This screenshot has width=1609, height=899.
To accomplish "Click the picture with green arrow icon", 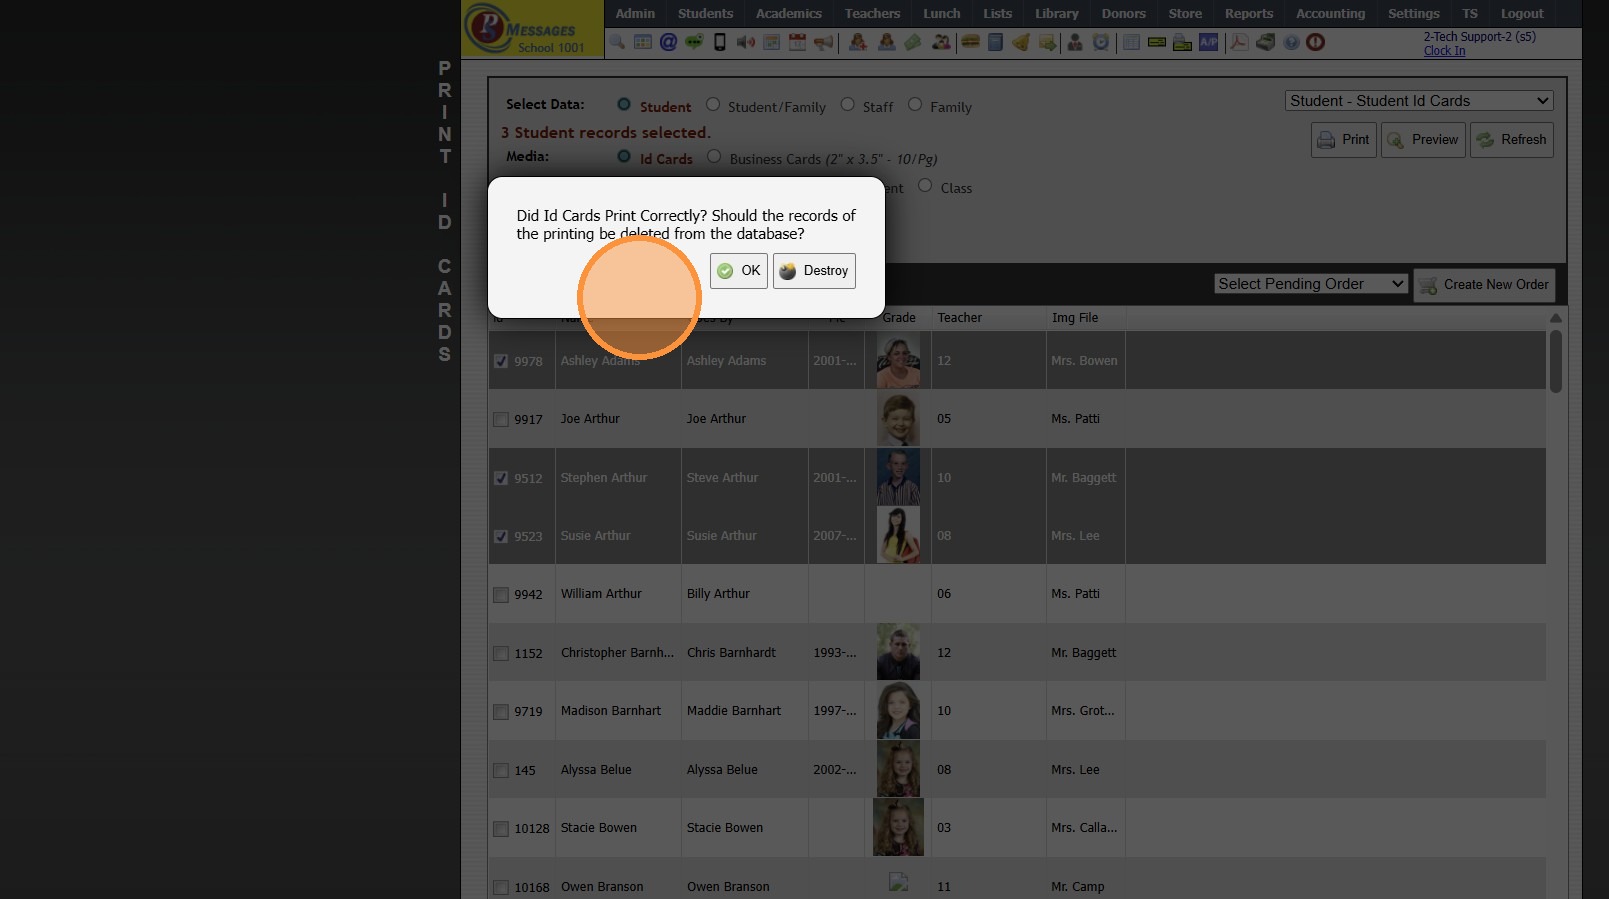I will 1047,42.
